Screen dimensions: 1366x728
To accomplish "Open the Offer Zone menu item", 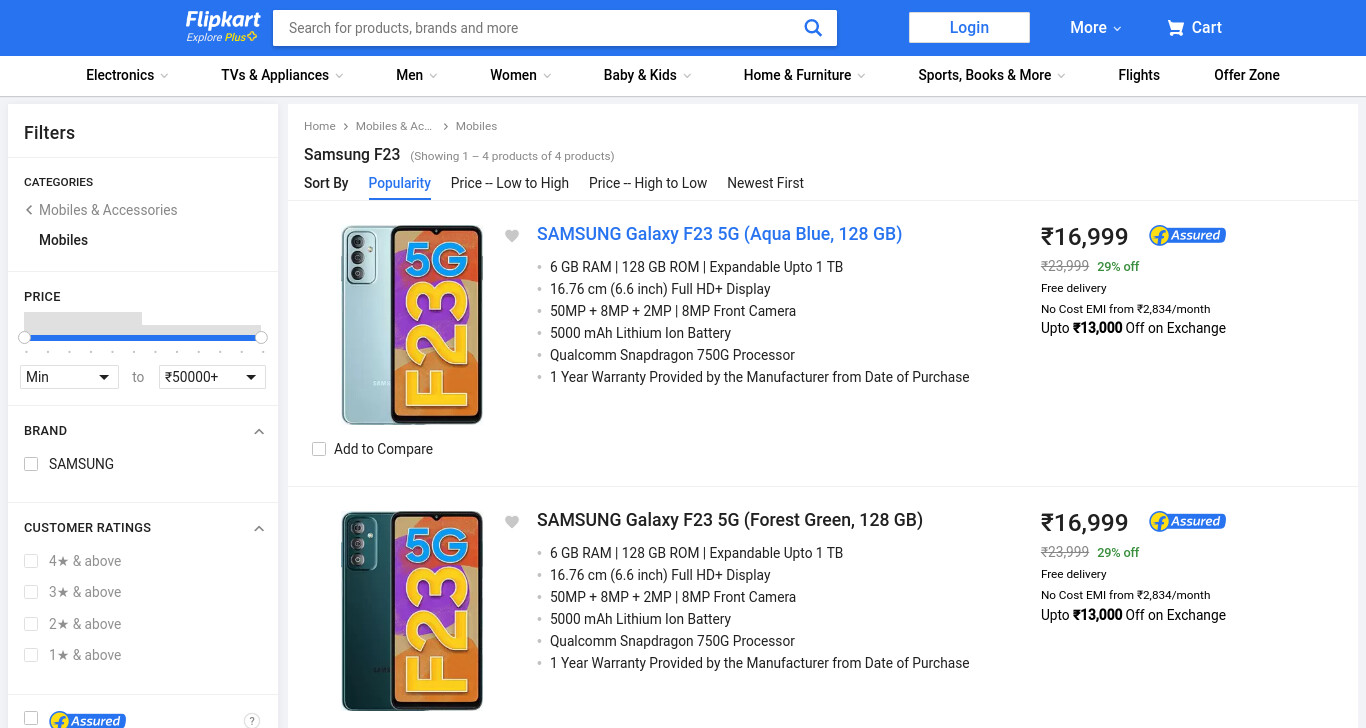I will click(1247, 75).
